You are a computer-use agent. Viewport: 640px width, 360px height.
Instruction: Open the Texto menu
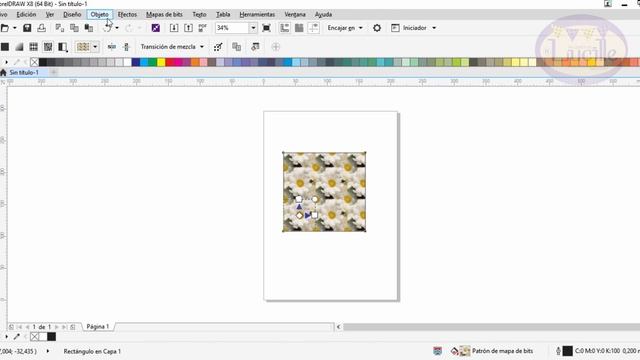(x=199, y=14)
